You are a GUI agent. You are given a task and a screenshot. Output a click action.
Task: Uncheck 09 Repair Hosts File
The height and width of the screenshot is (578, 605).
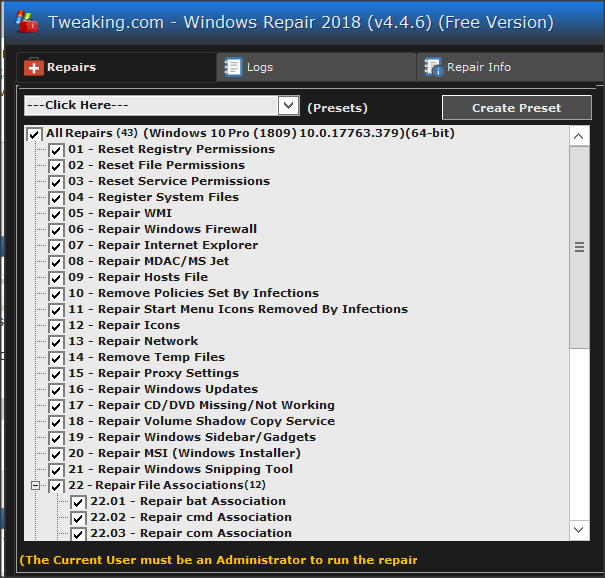[x=56, y=279]
